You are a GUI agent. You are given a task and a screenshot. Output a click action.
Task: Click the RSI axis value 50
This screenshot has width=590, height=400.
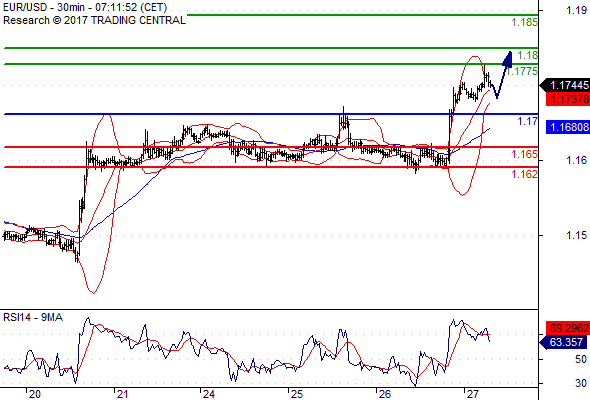click(x=581, y=359)
